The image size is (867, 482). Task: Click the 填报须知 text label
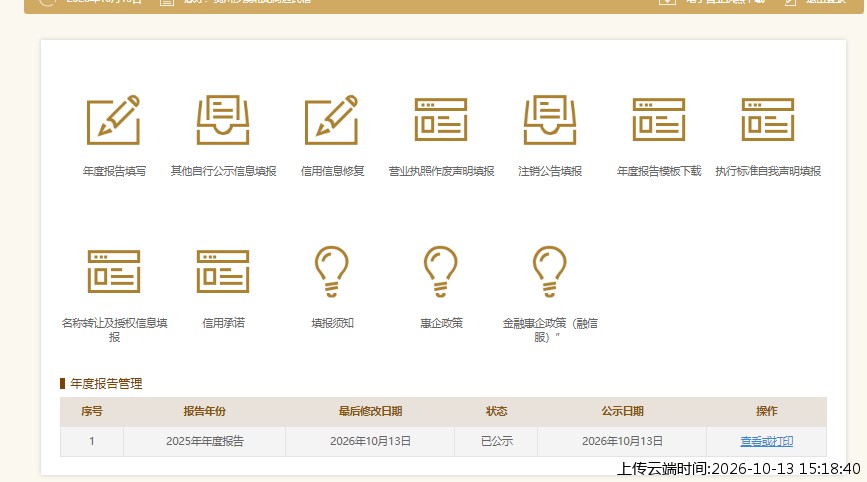click(x=332, y=323)
